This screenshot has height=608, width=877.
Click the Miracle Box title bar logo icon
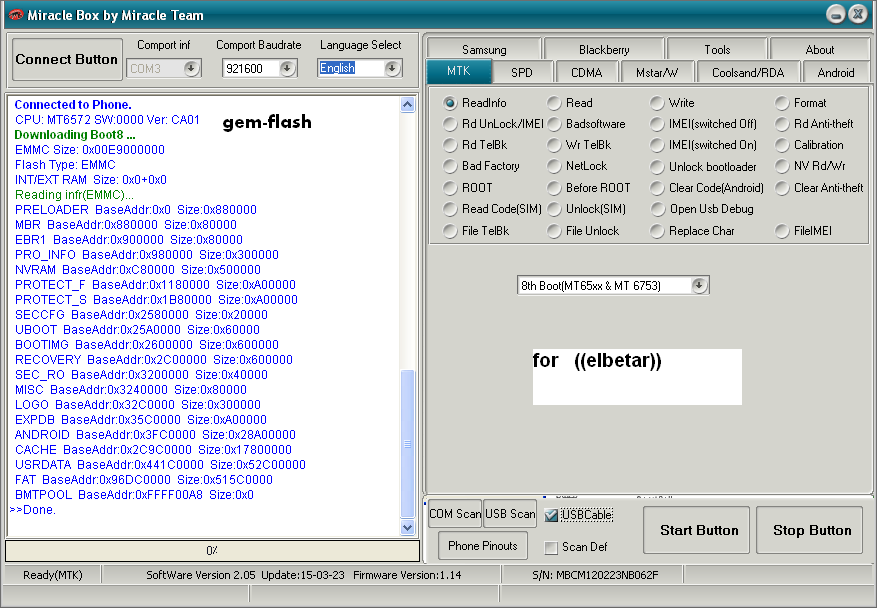(16, 15)
